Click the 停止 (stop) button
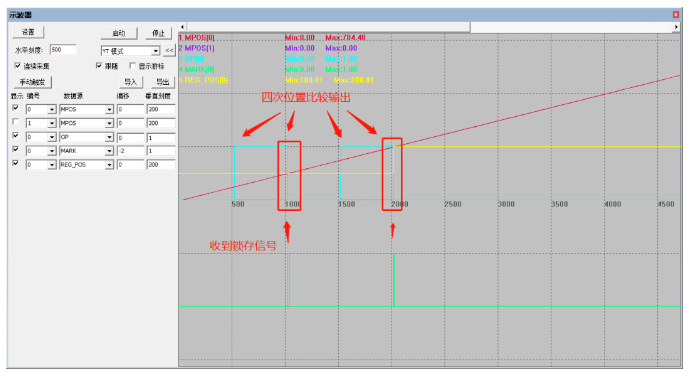The image size is (690, 376). 158,33
